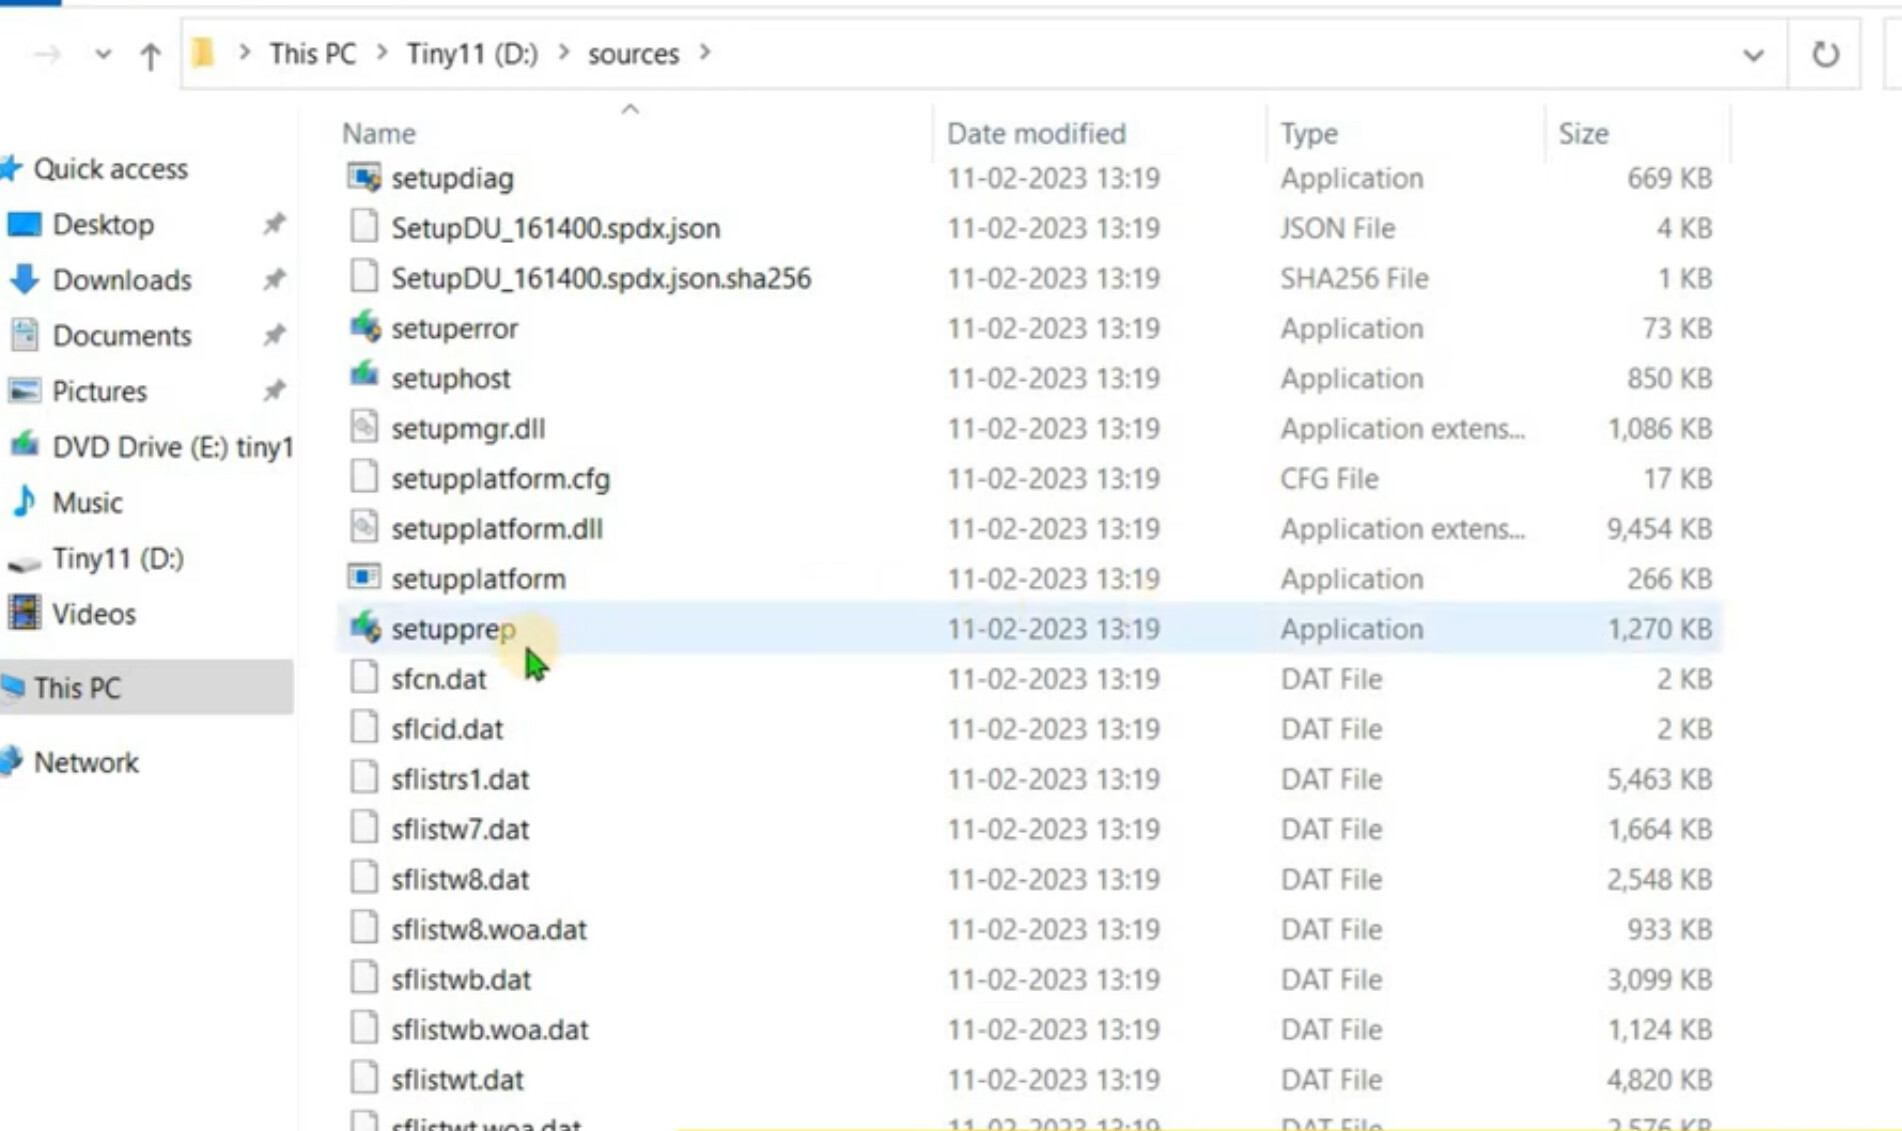The image size is (1902, 1131).
Task: Sort by the Type column header
Action: [x=1309, y=133]
